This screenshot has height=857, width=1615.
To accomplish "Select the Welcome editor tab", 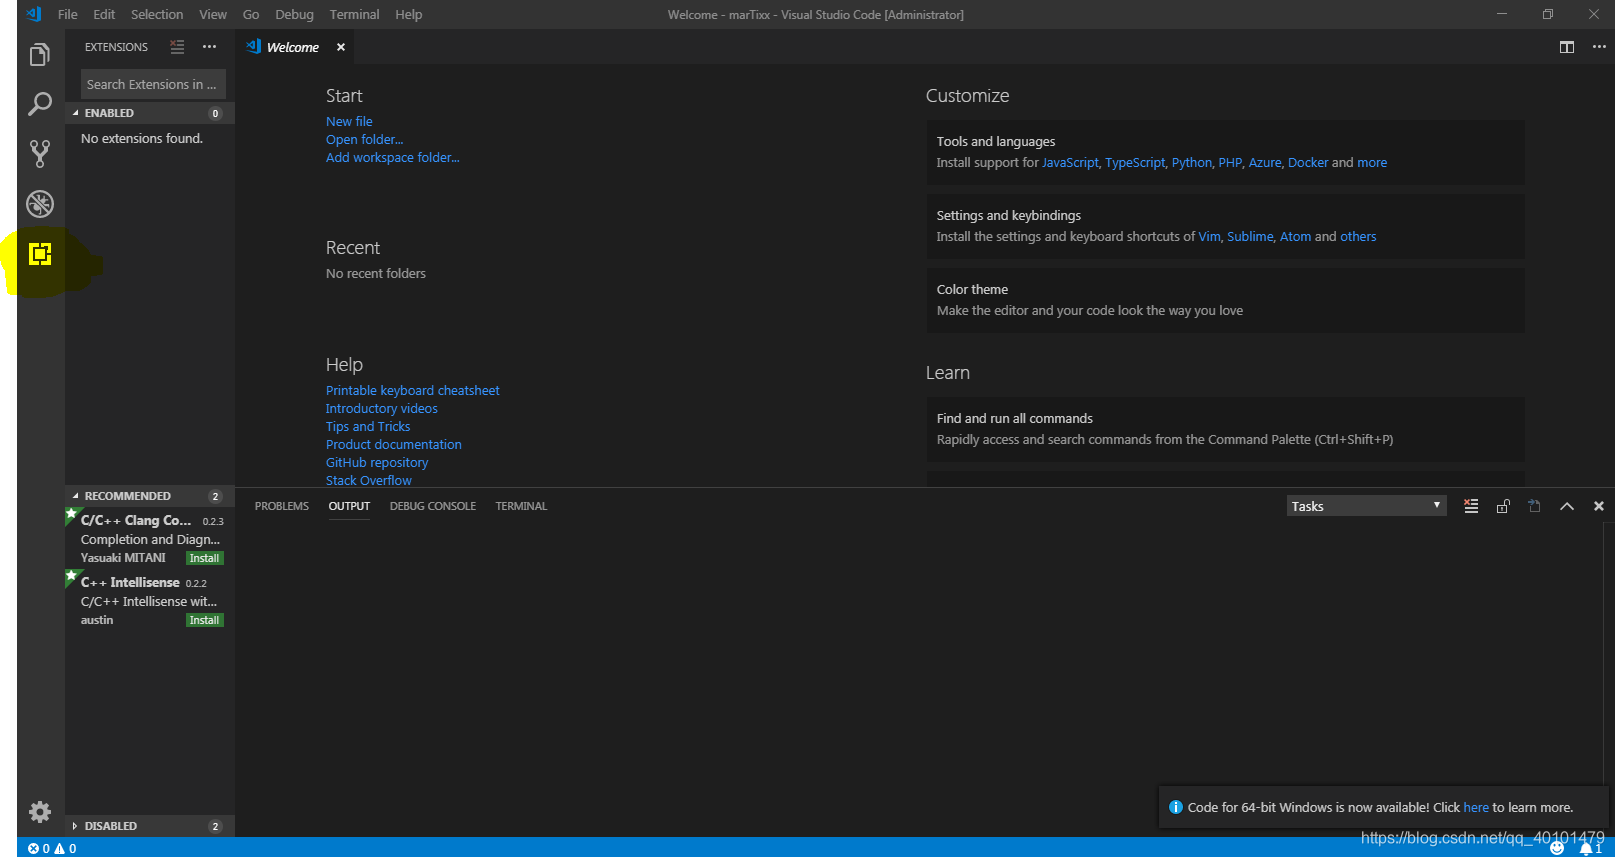I will pos(295,47).
